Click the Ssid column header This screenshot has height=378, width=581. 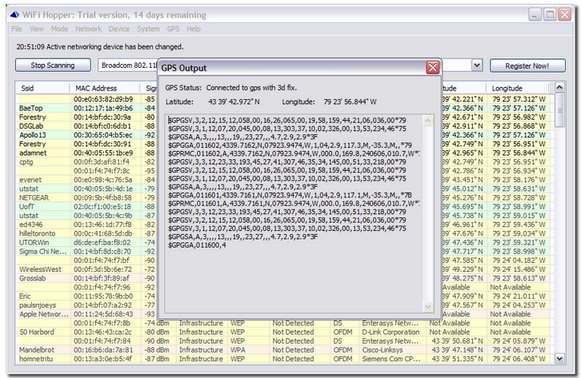43,88
